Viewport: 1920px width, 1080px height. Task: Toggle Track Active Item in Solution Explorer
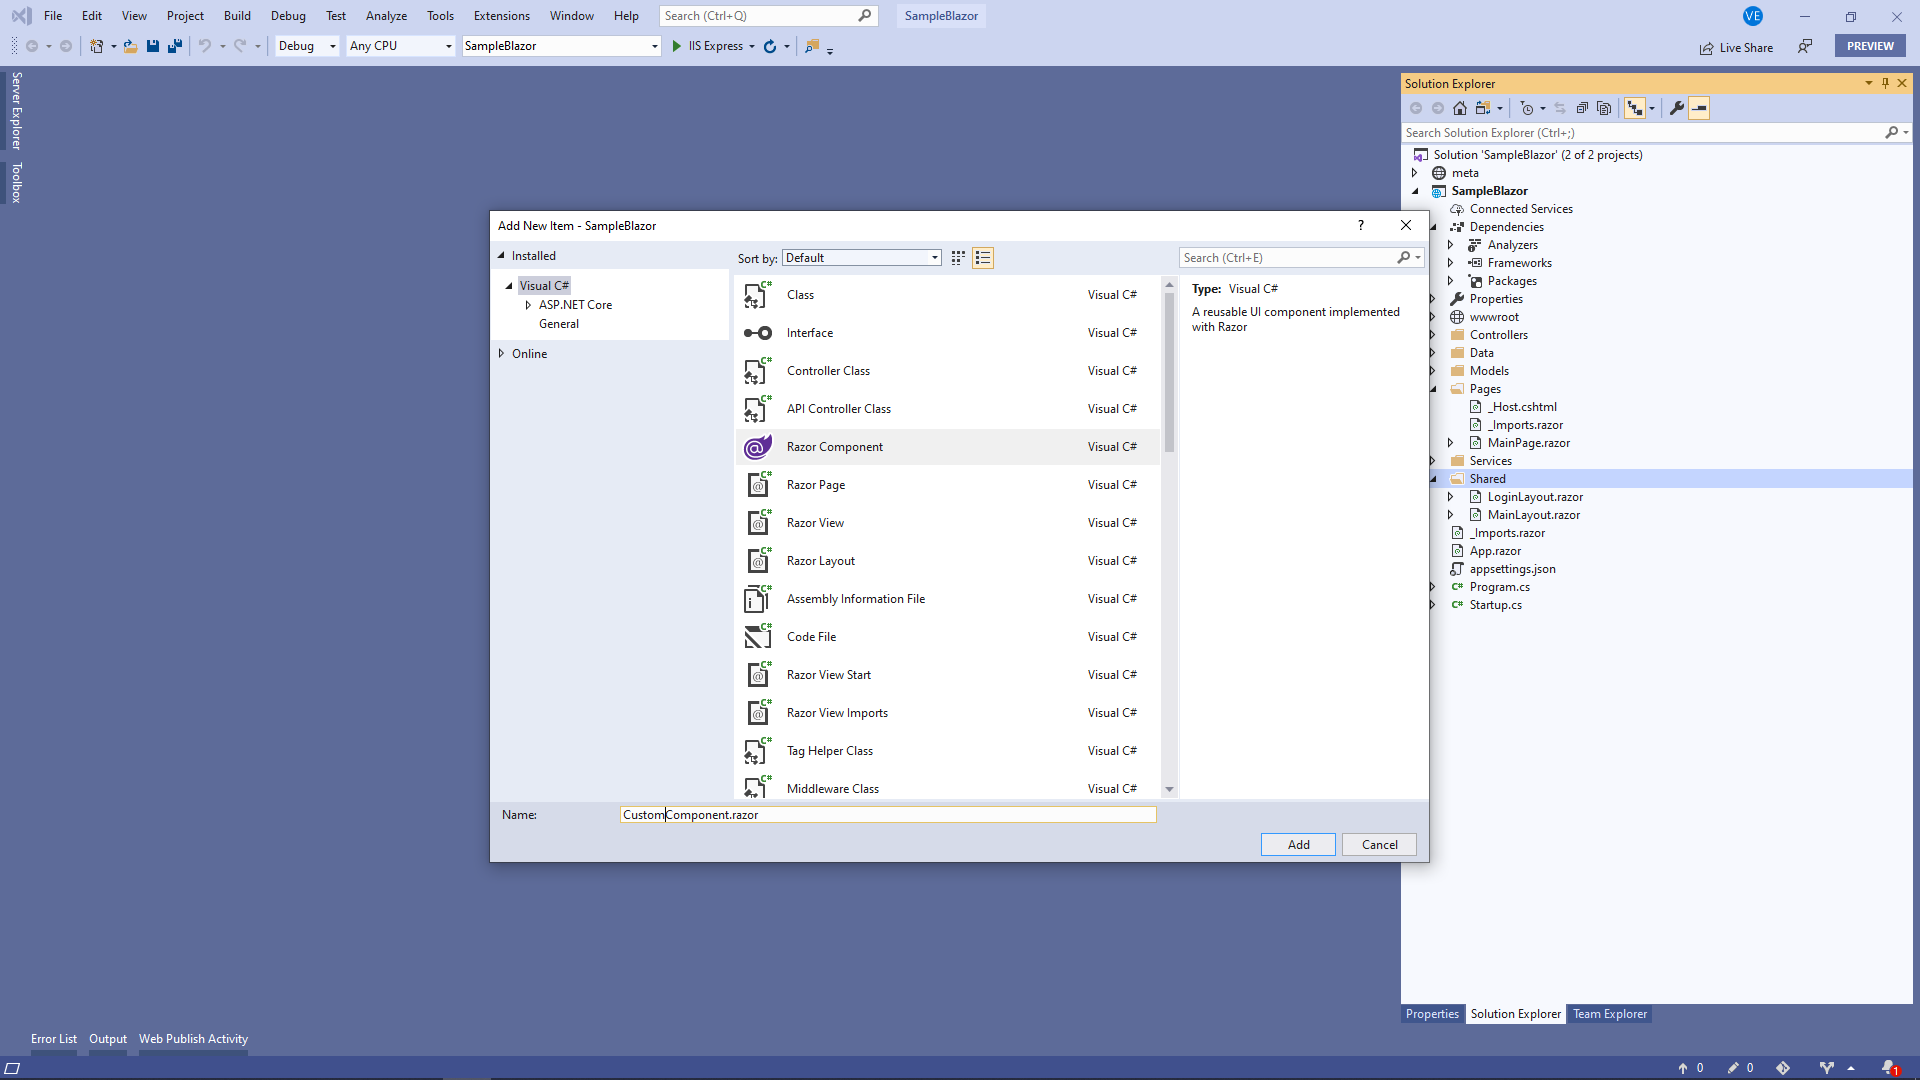click(1635, 108)
